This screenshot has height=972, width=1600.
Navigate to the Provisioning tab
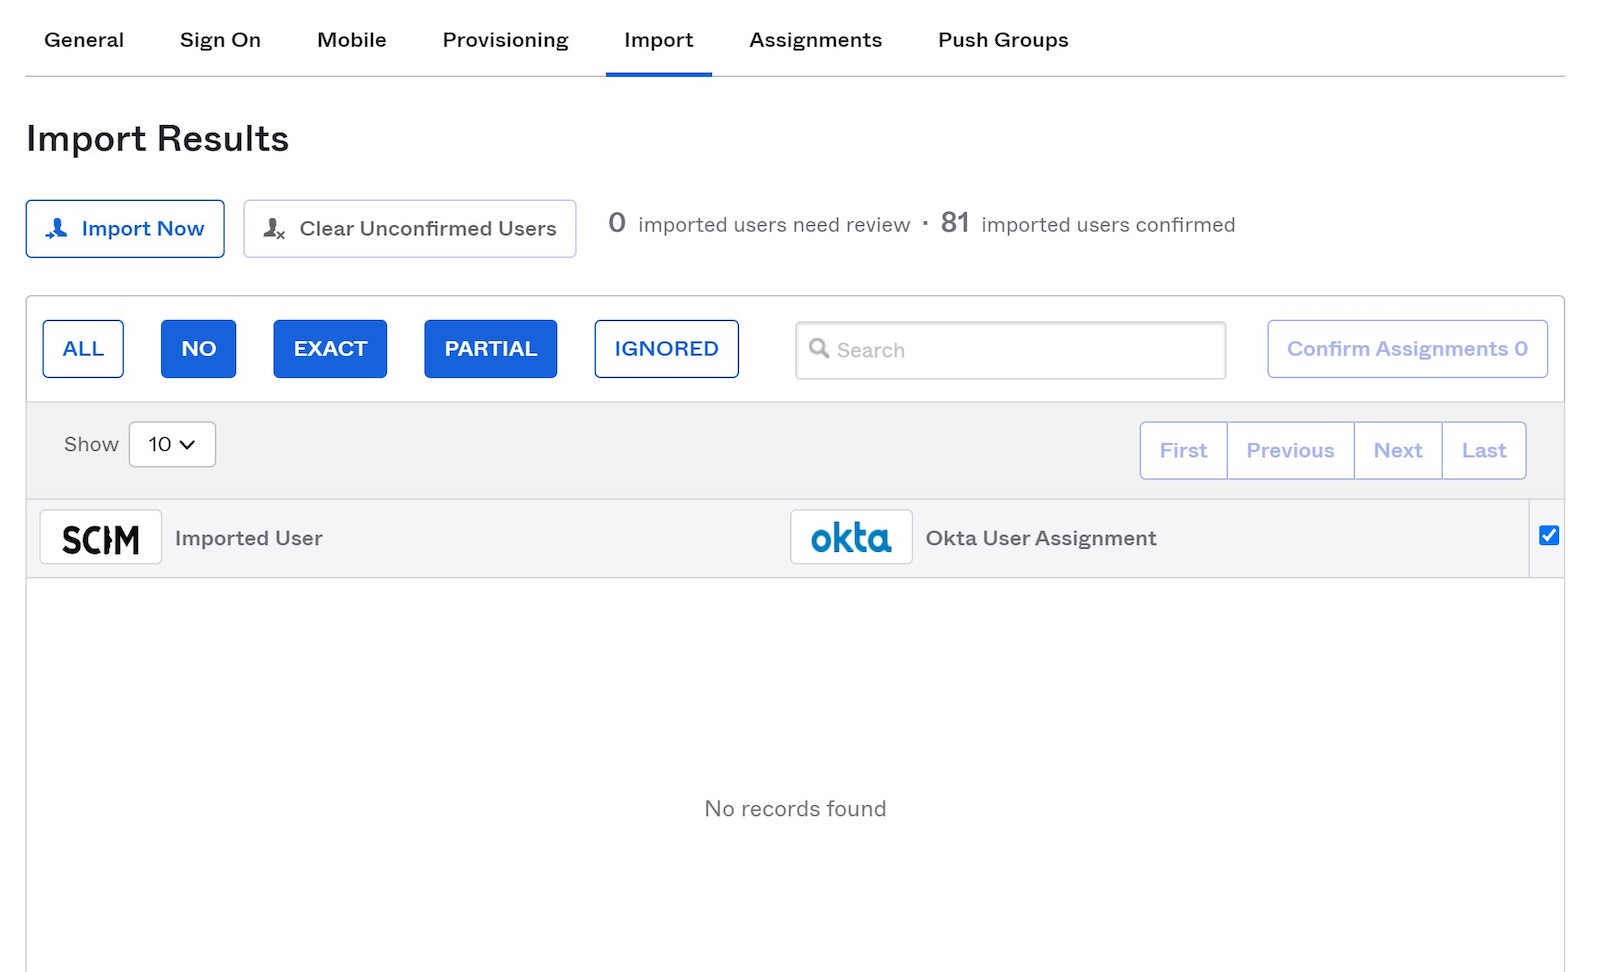505,40
